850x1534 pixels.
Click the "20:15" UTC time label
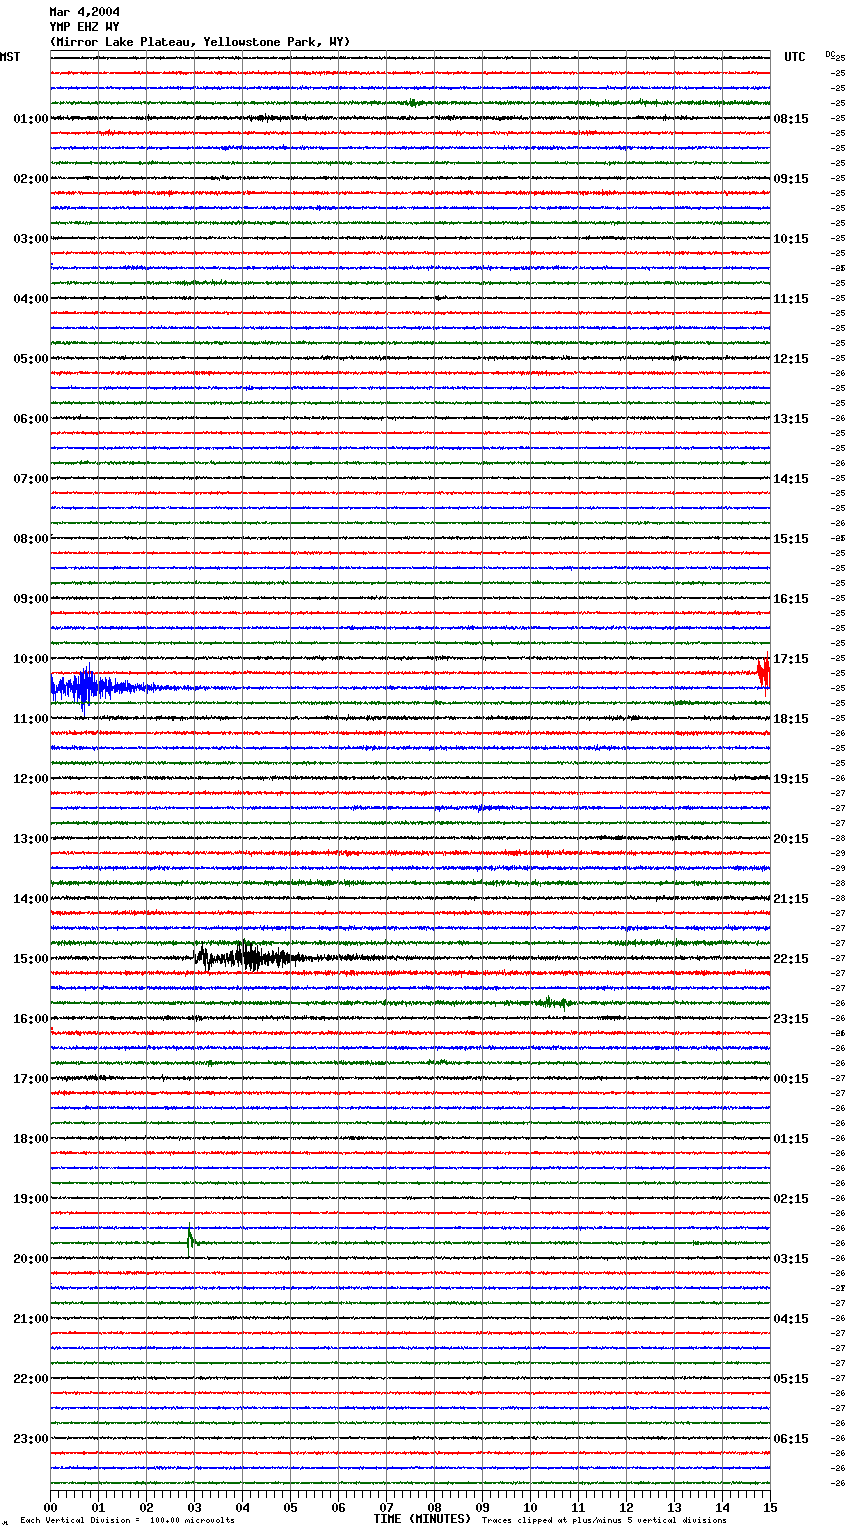[x=791, y=839]
